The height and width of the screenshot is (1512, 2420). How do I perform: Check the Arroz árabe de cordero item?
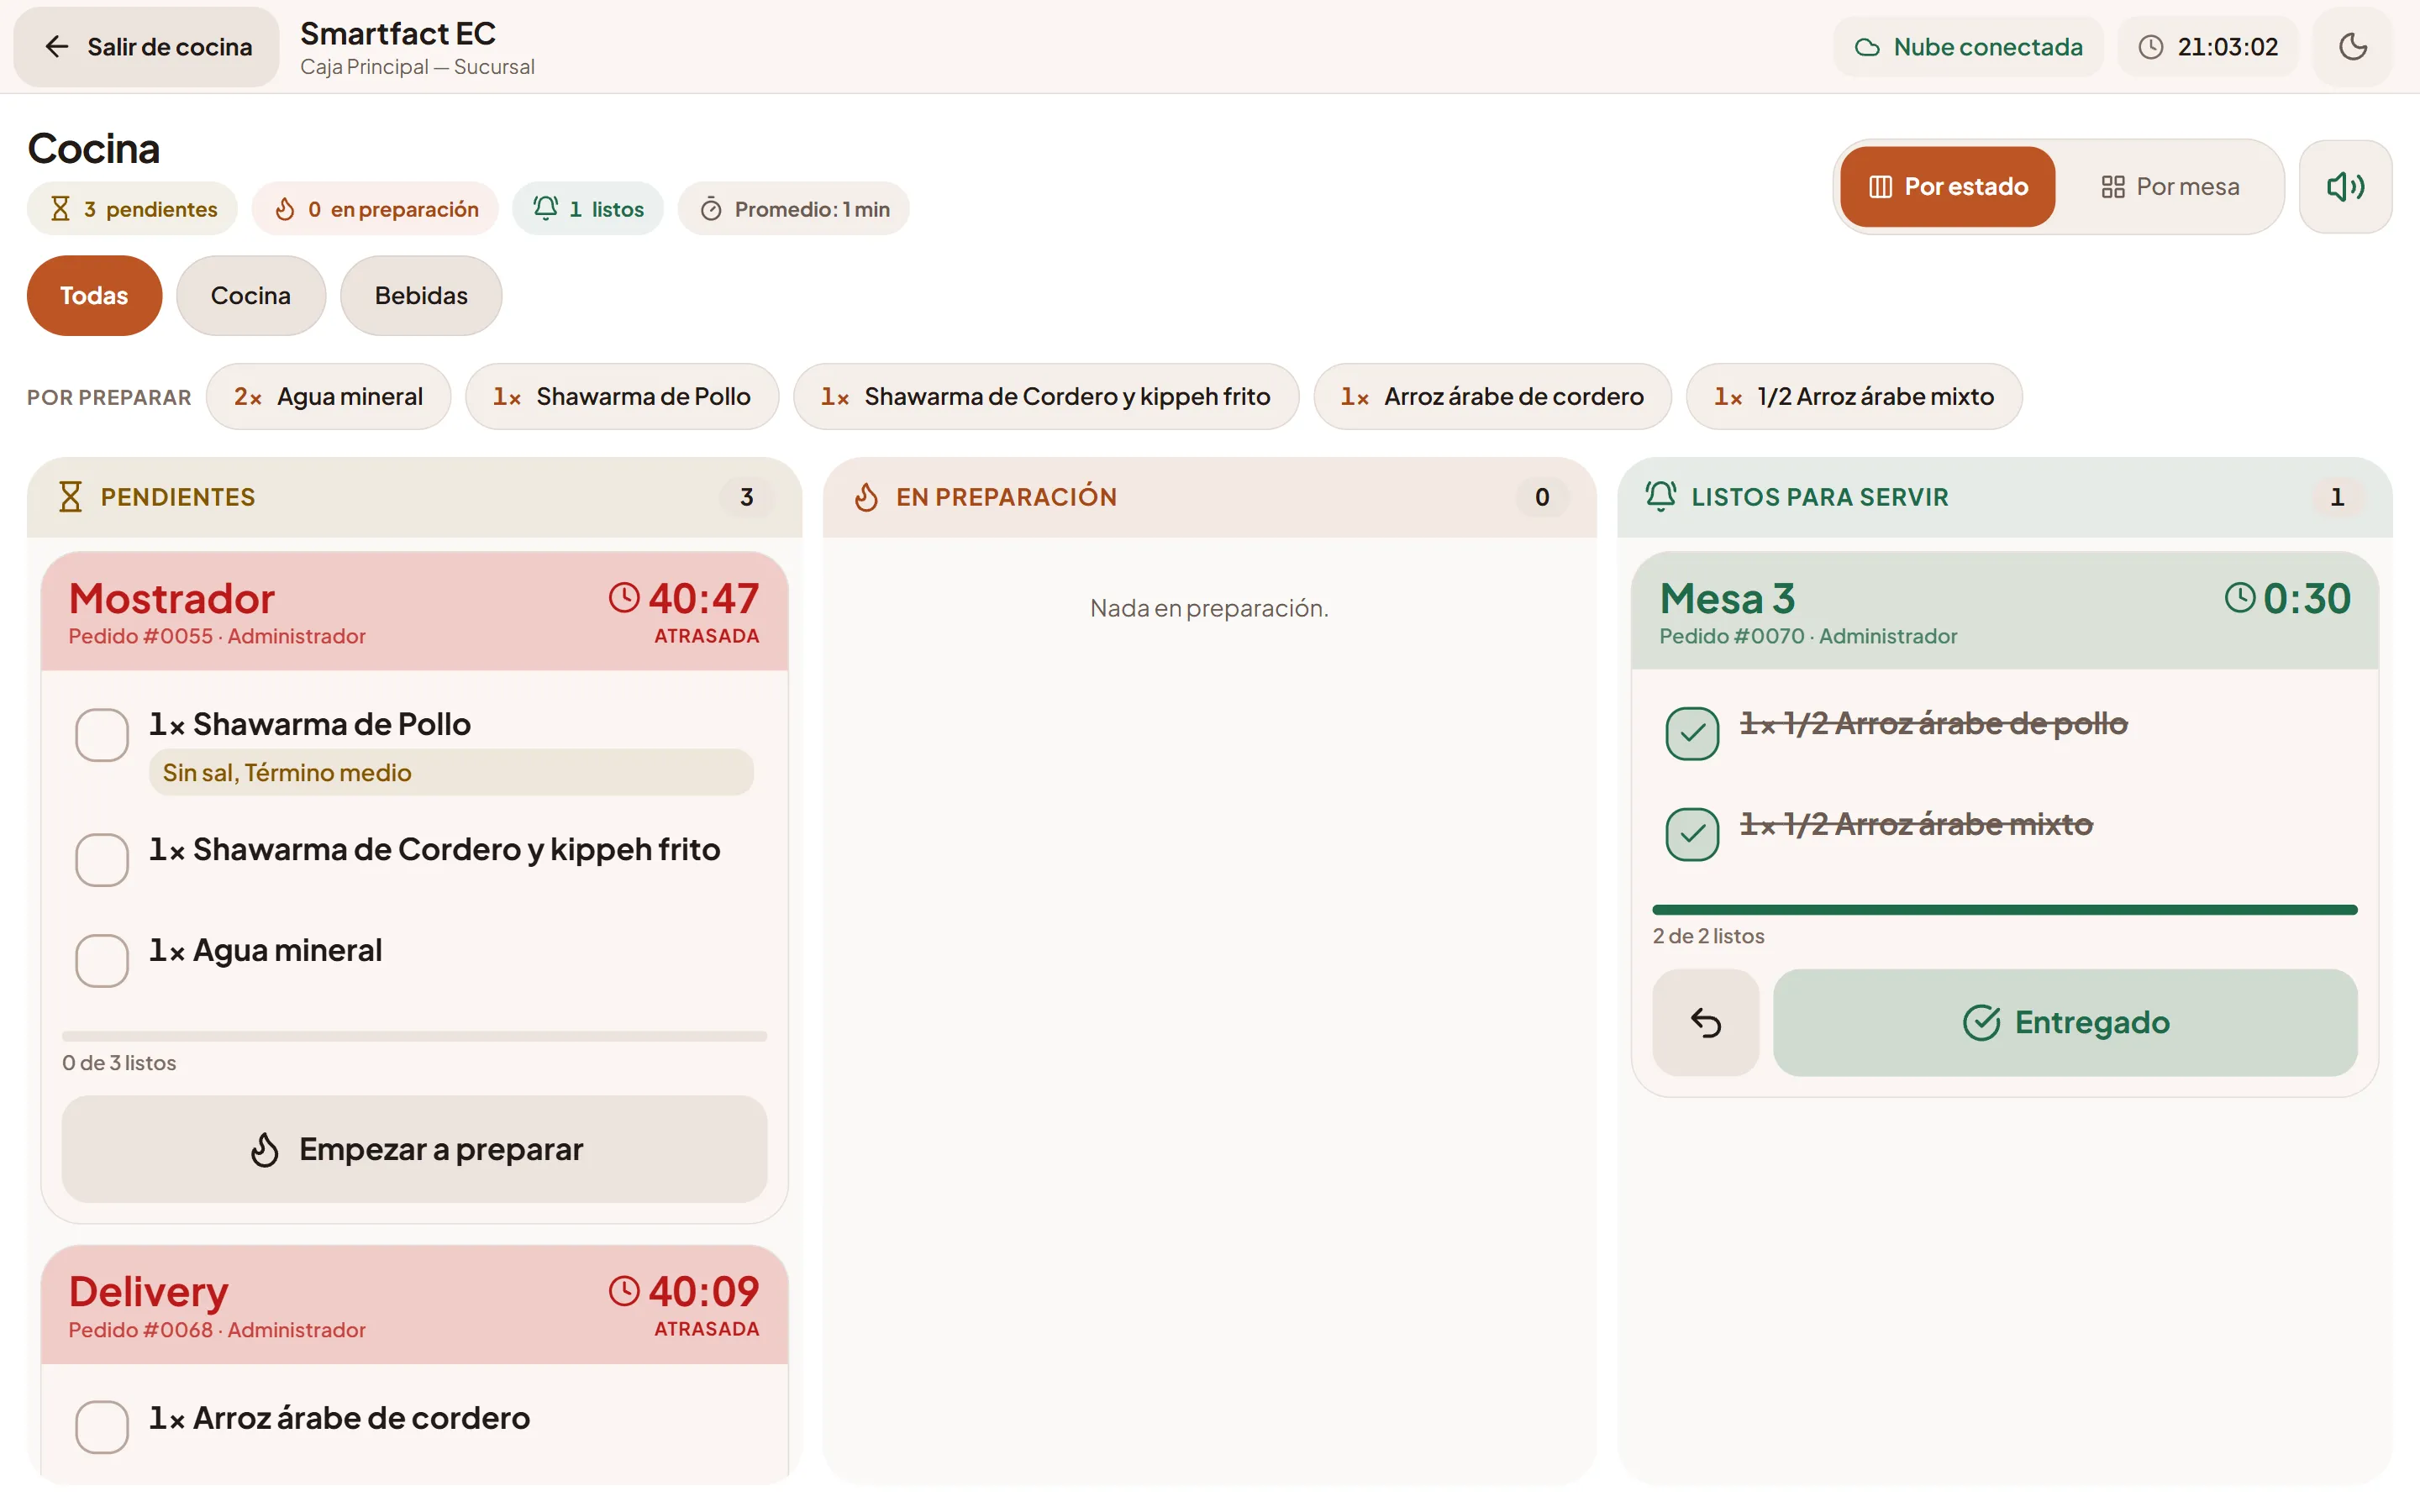coord(102,1427)
